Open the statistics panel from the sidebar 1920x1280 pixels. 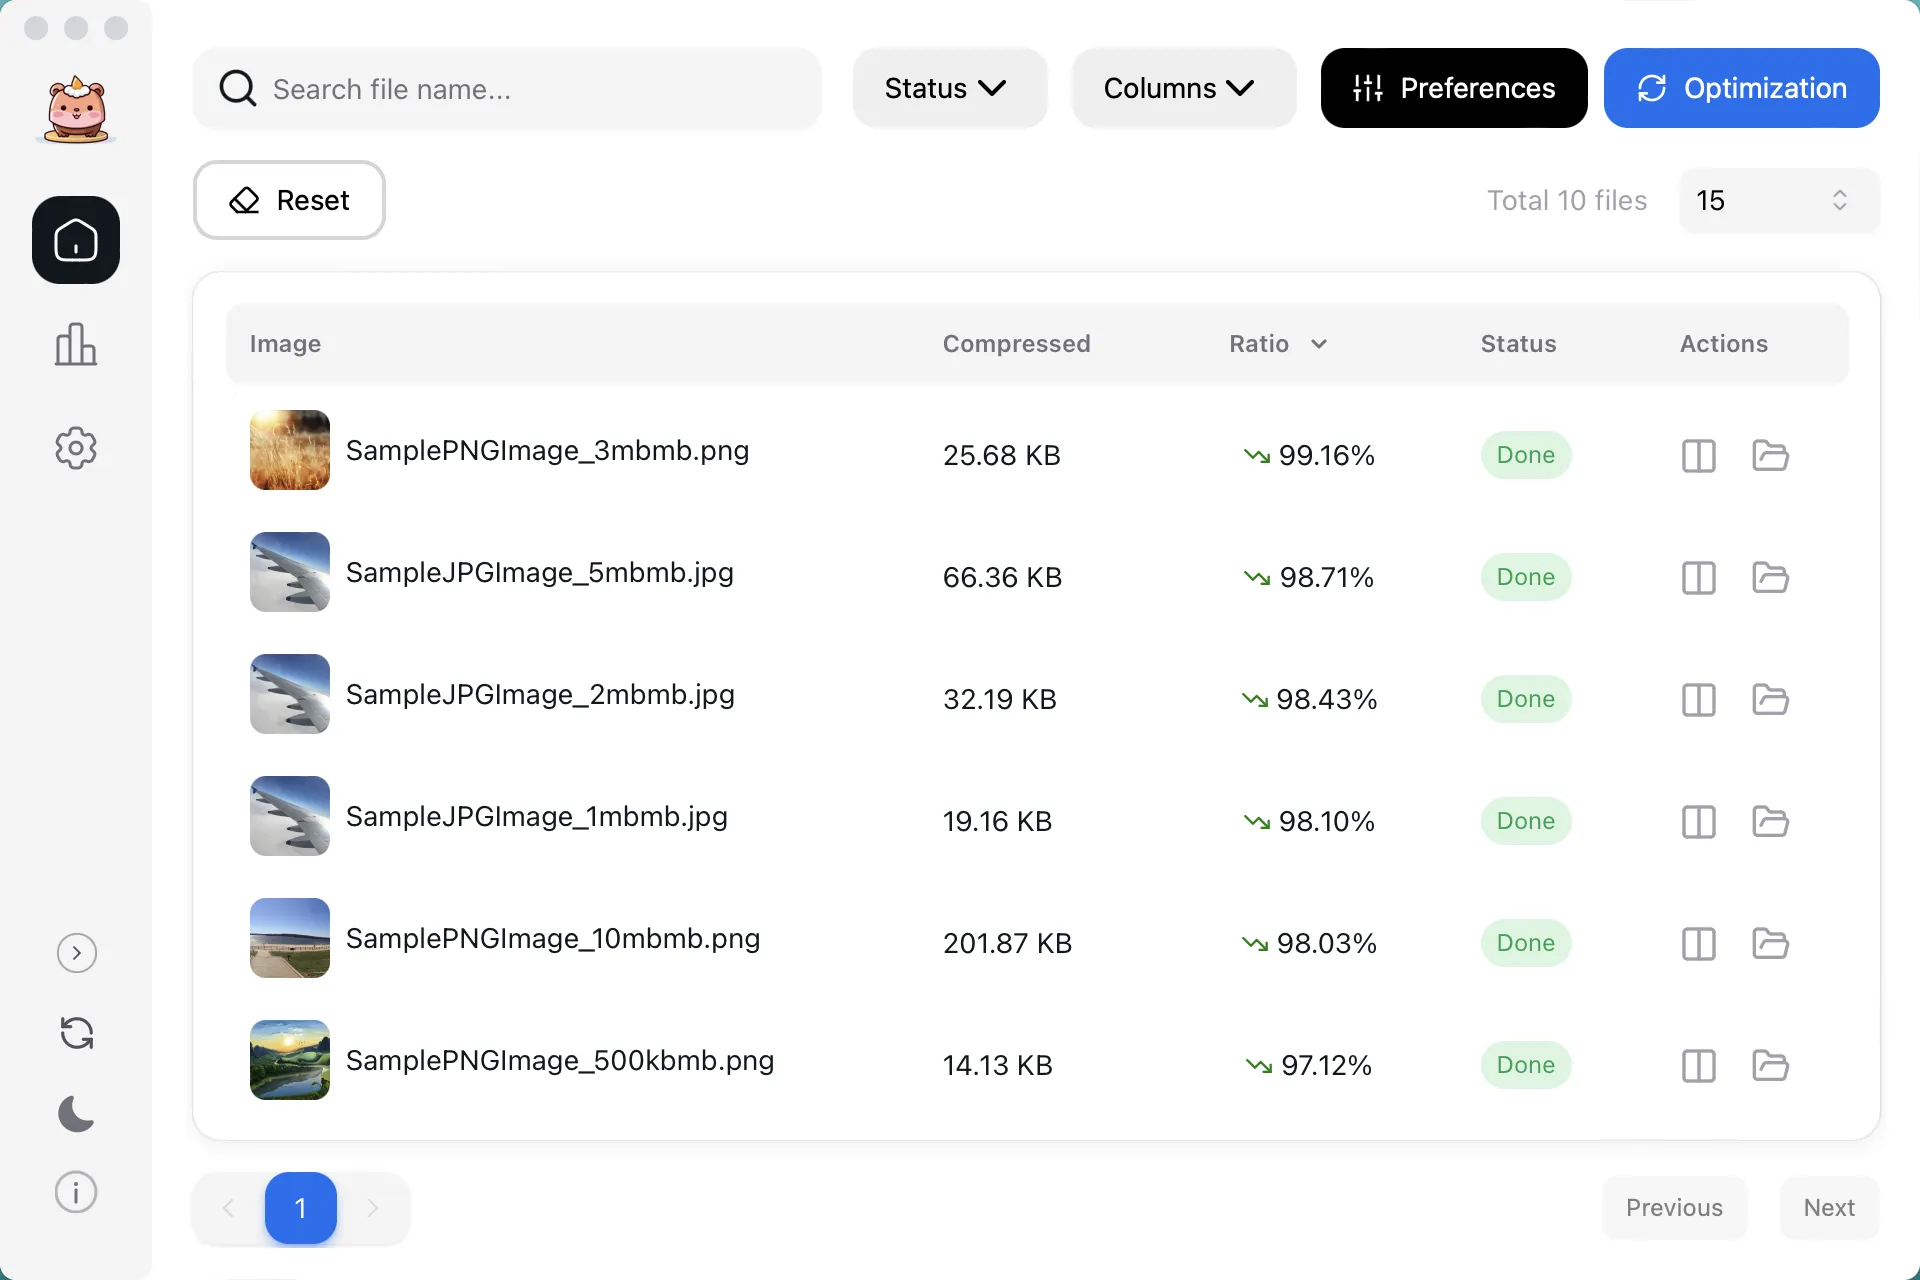75,344
